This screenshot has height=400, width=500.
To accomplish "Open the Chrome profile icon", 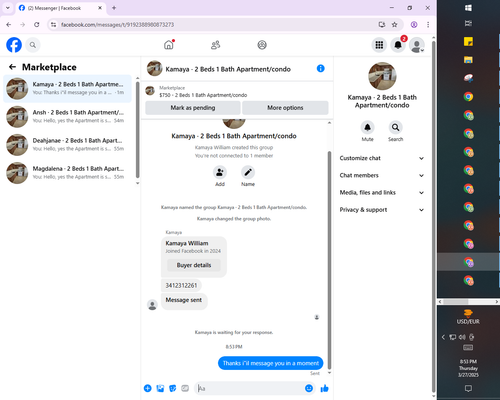I will pos(414,25).
